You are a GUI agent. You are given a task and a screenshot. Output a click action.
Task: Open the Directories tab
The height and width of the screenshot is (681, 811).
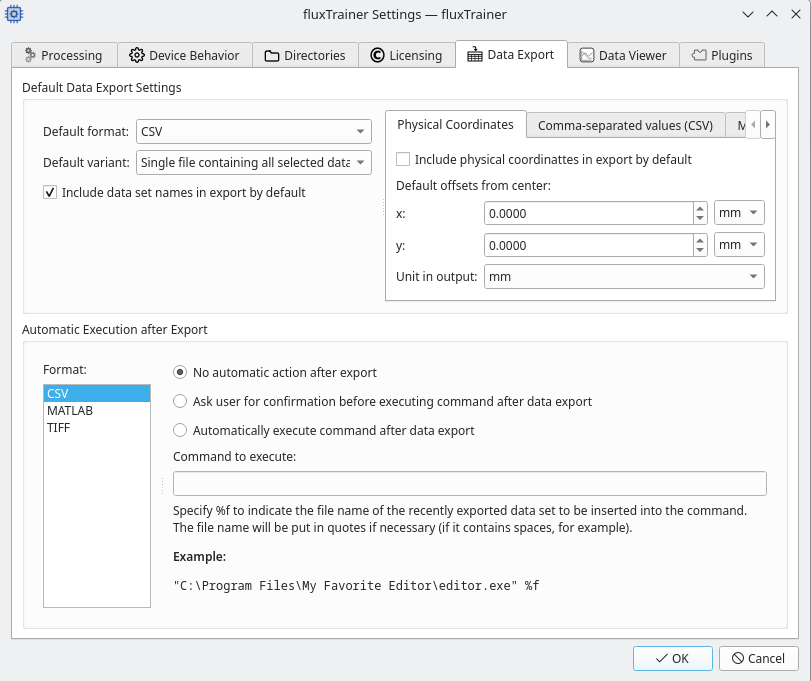coord(305,55)
